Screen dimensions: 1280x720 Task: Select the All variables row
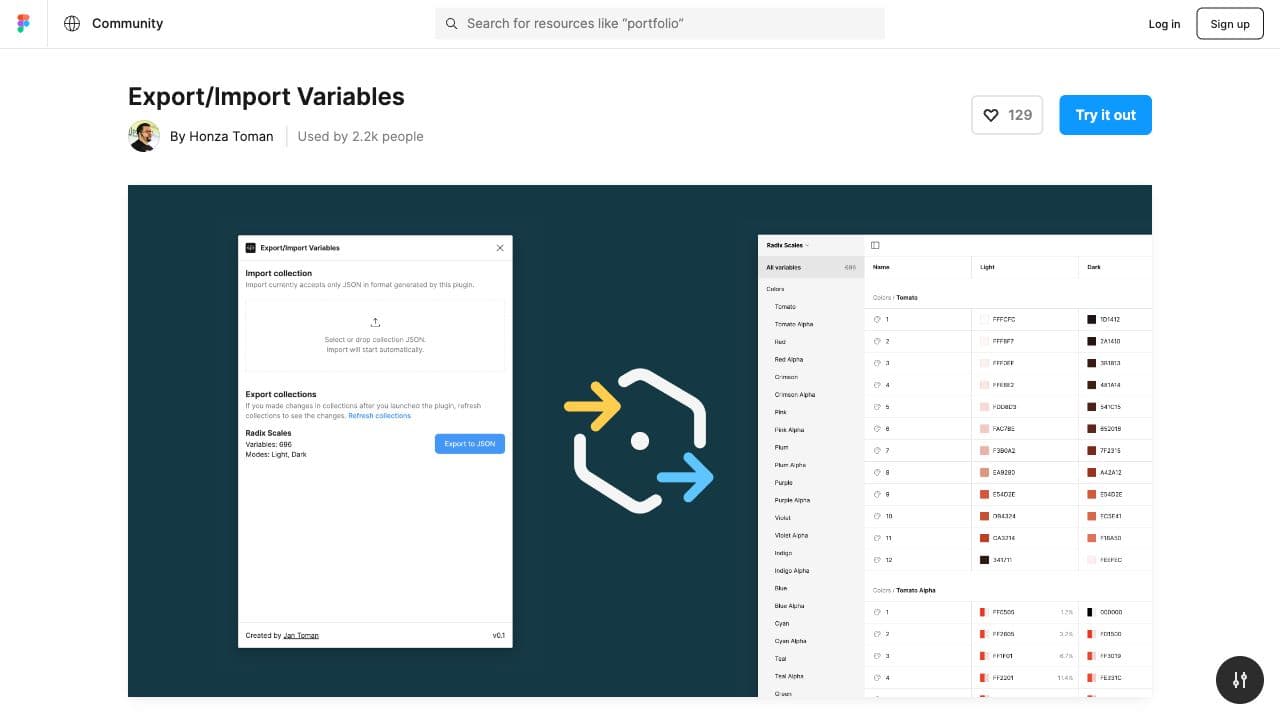tap(811, 267)
